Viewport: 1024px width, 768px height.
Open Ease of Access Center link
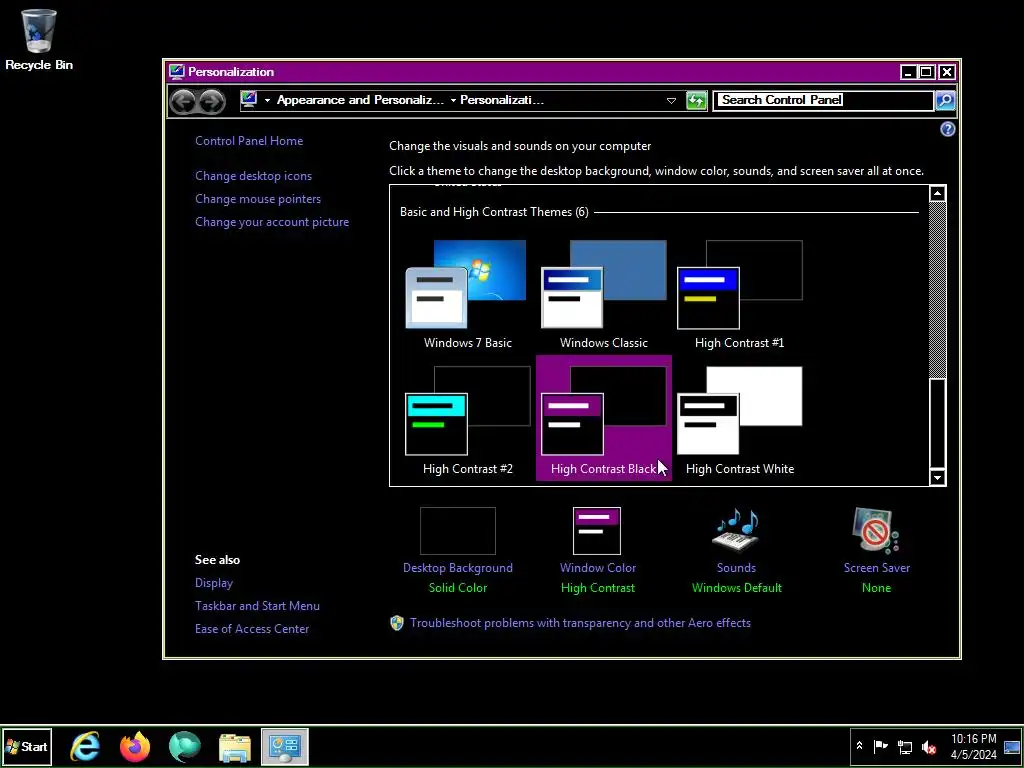tap(252, 629)
